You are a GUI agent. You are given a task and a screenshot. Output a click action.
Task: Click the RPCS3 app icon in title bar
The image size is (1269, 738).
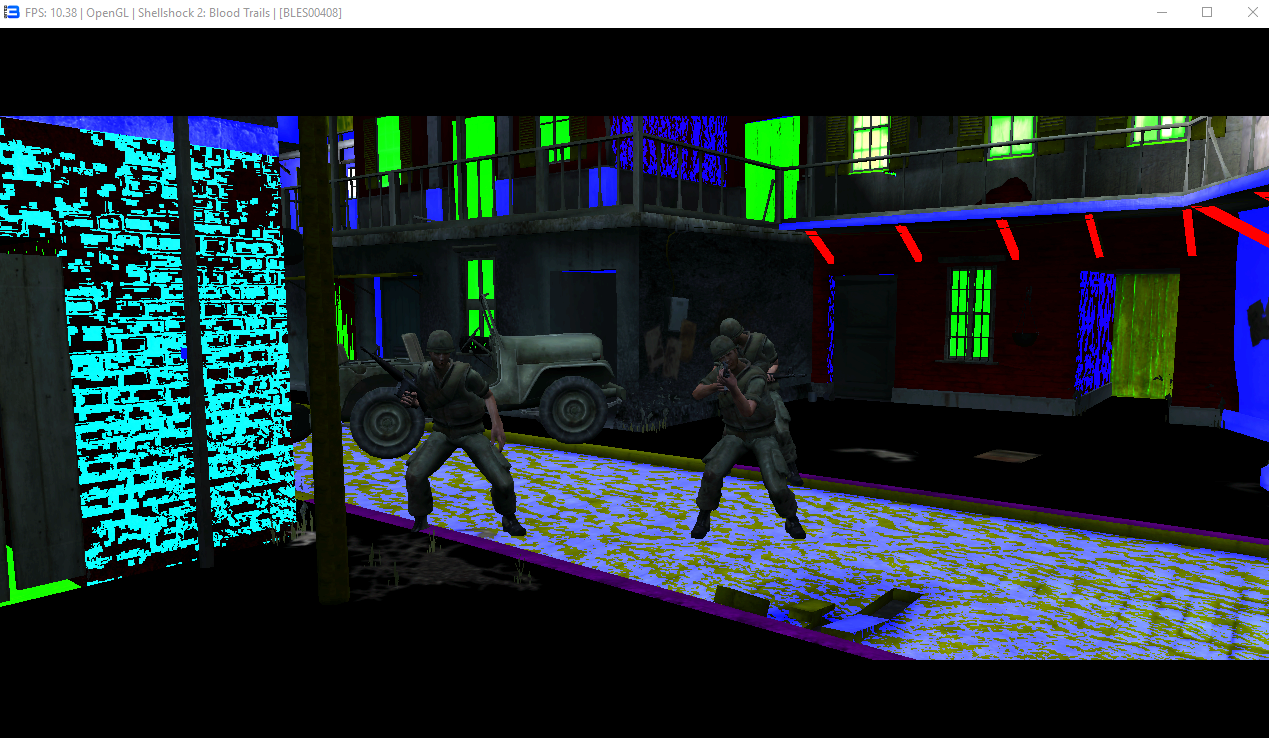click(x=12, y=12)
